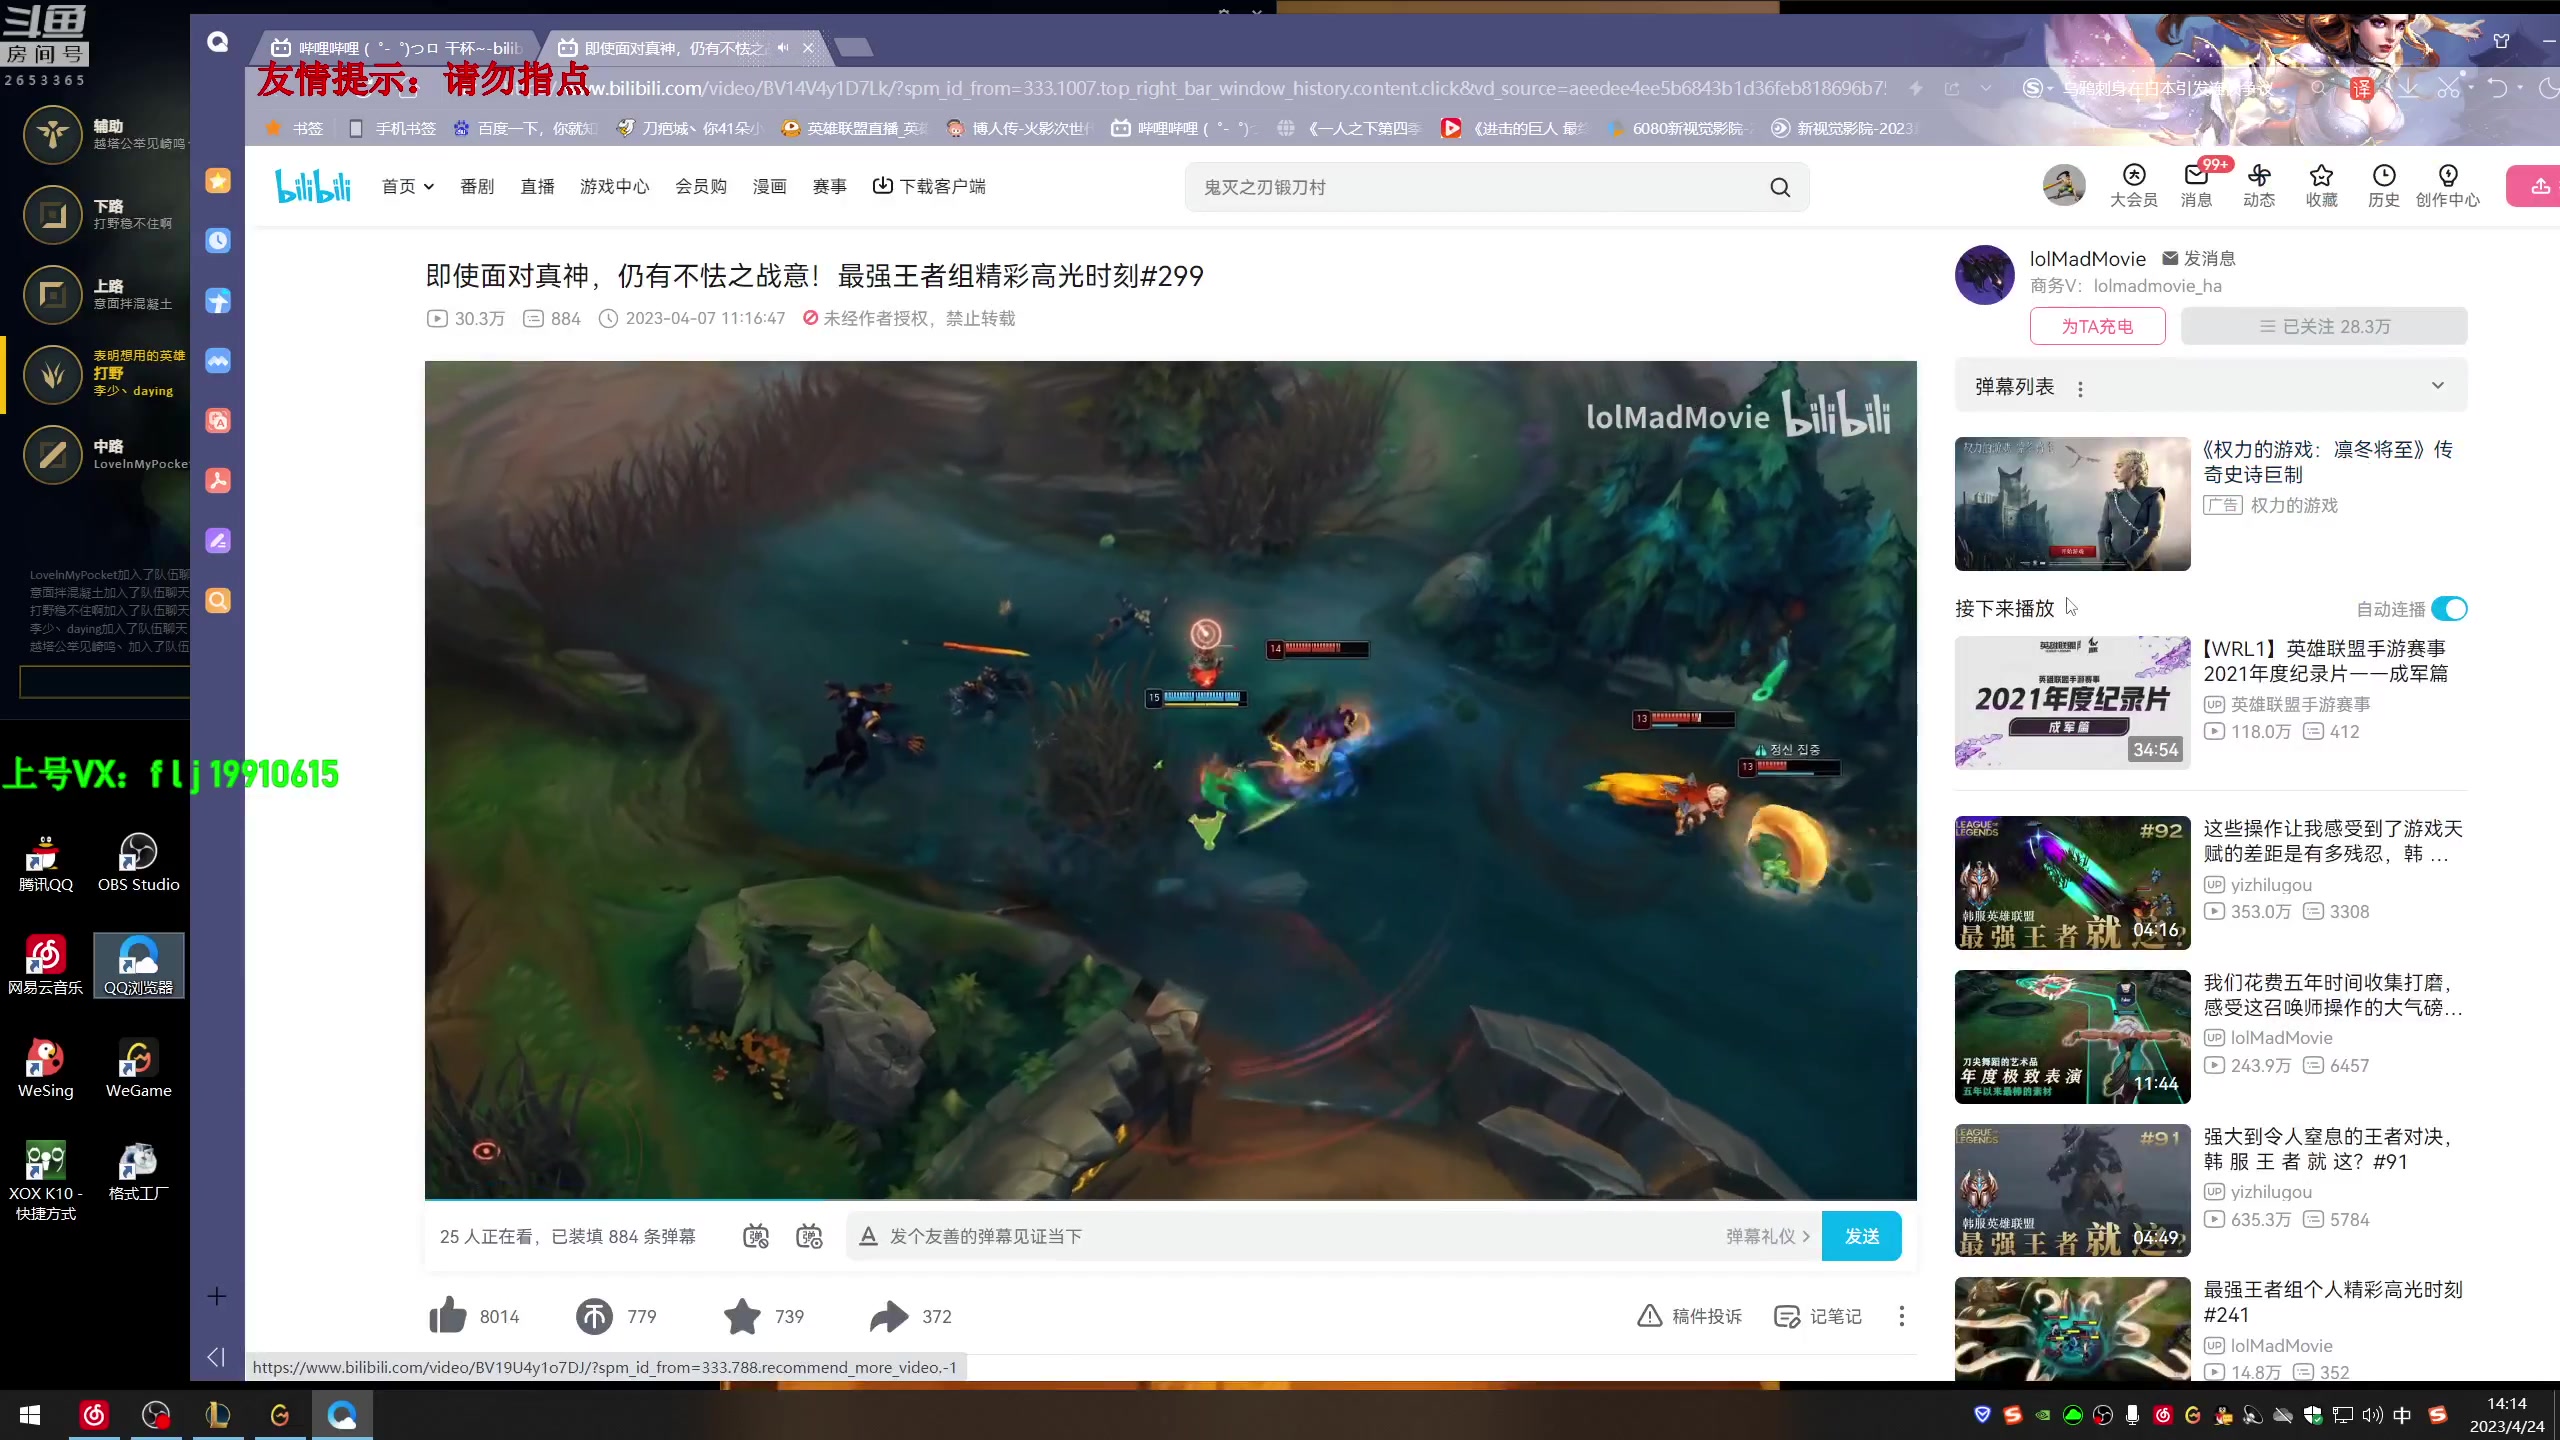Open lolMadMovie uploader avatar
Viewport: 2560px width, 1440px height.
[1984, 274]
